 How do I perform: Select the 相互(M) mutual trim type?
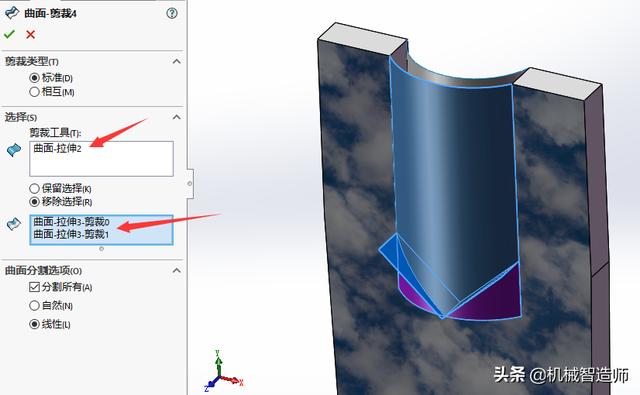coord(34,92)
